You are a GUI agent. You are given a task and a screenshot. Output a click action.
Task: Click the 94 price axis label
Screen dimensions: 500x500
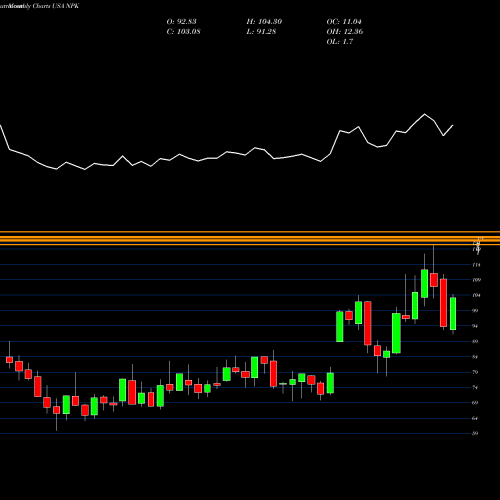point(476,326)
